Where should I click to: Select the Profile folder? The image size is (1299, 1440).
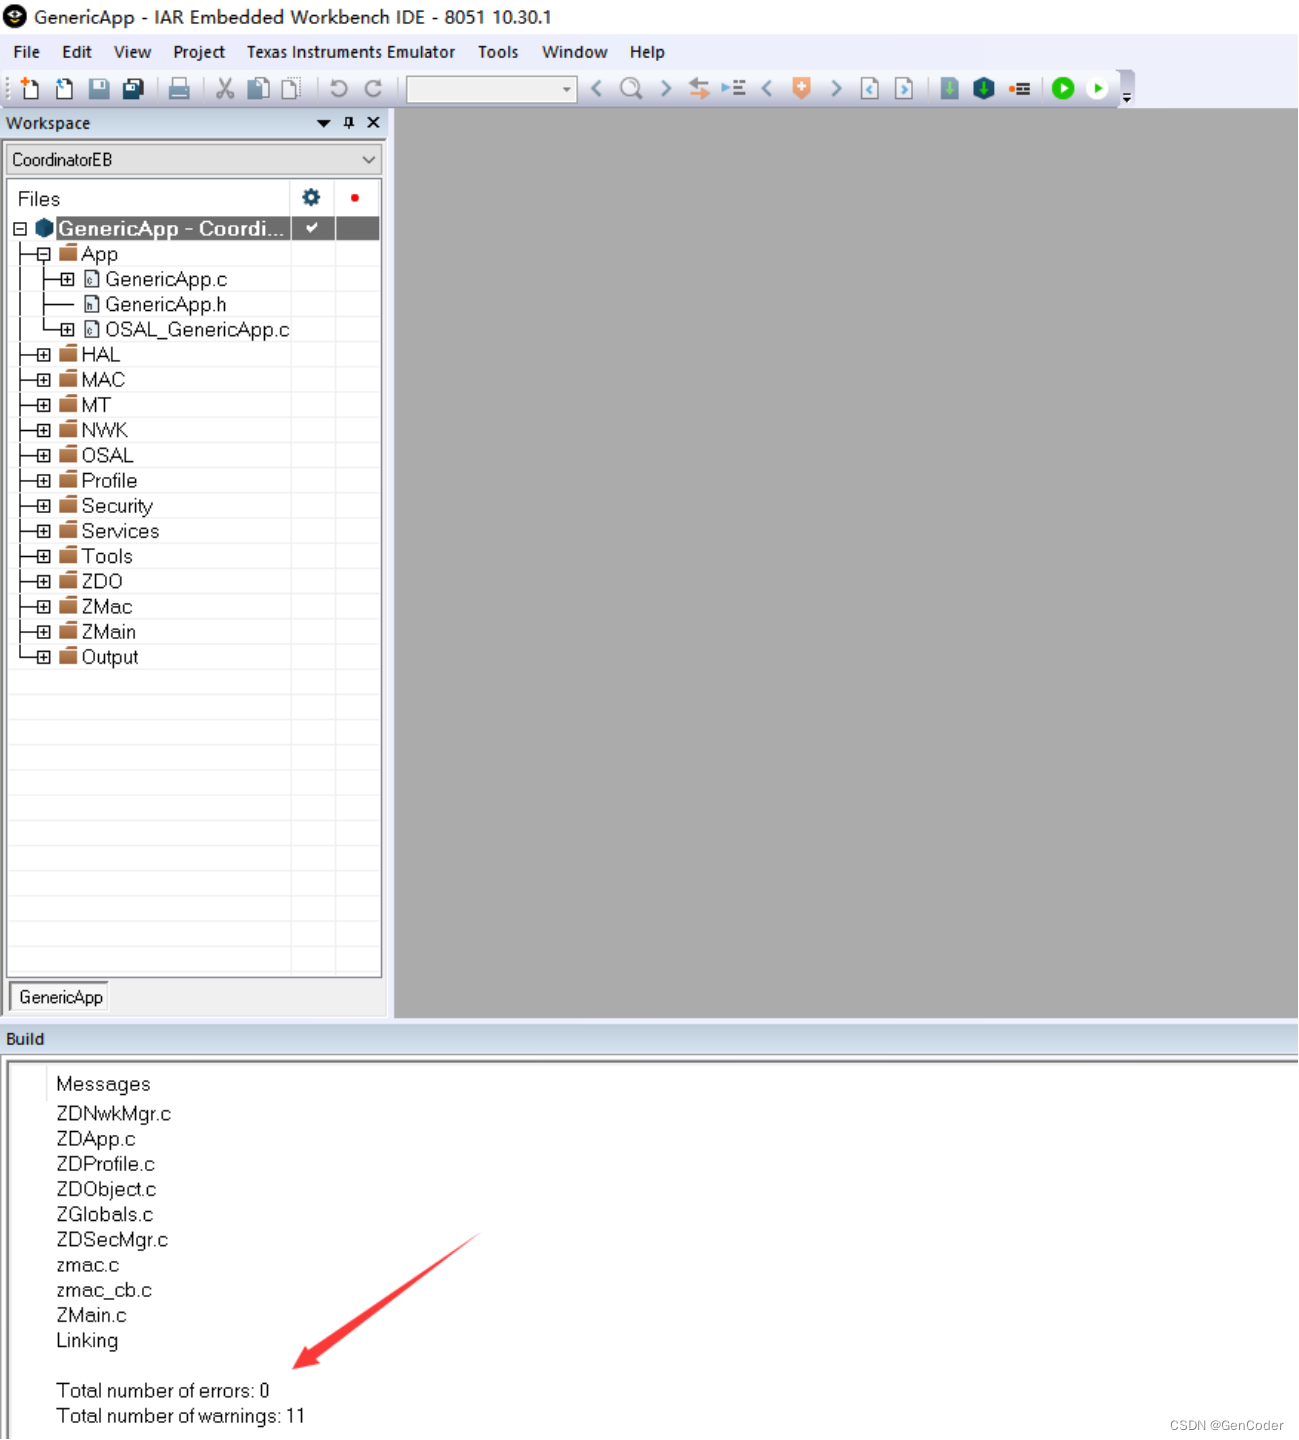[x=109, y=481]
